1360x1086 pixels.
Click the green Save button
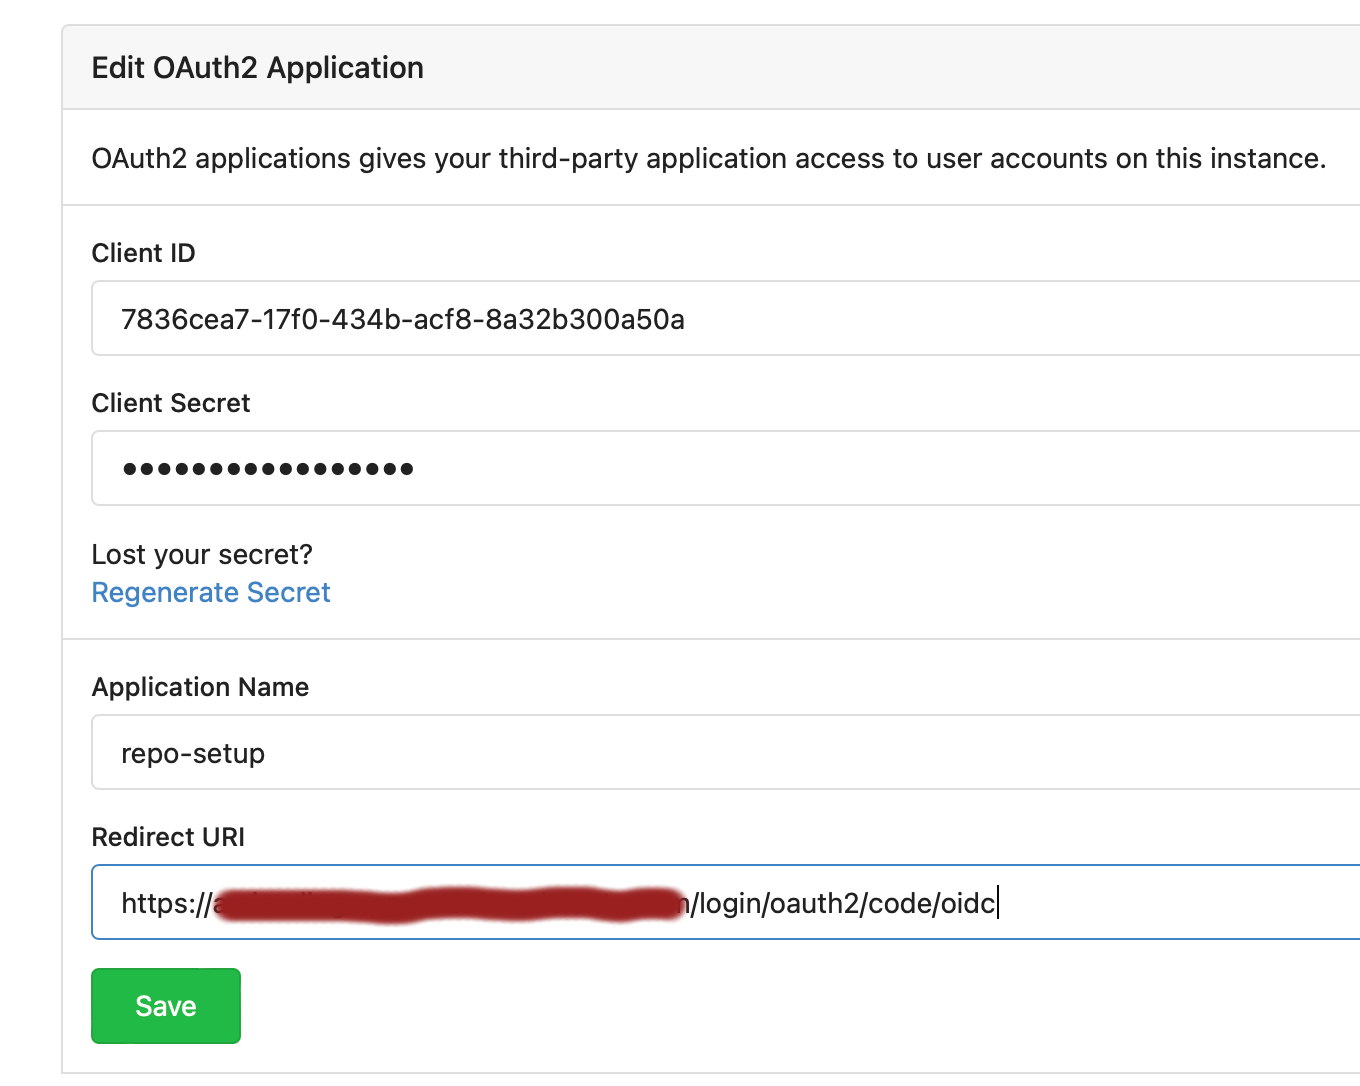[166, 1006]
